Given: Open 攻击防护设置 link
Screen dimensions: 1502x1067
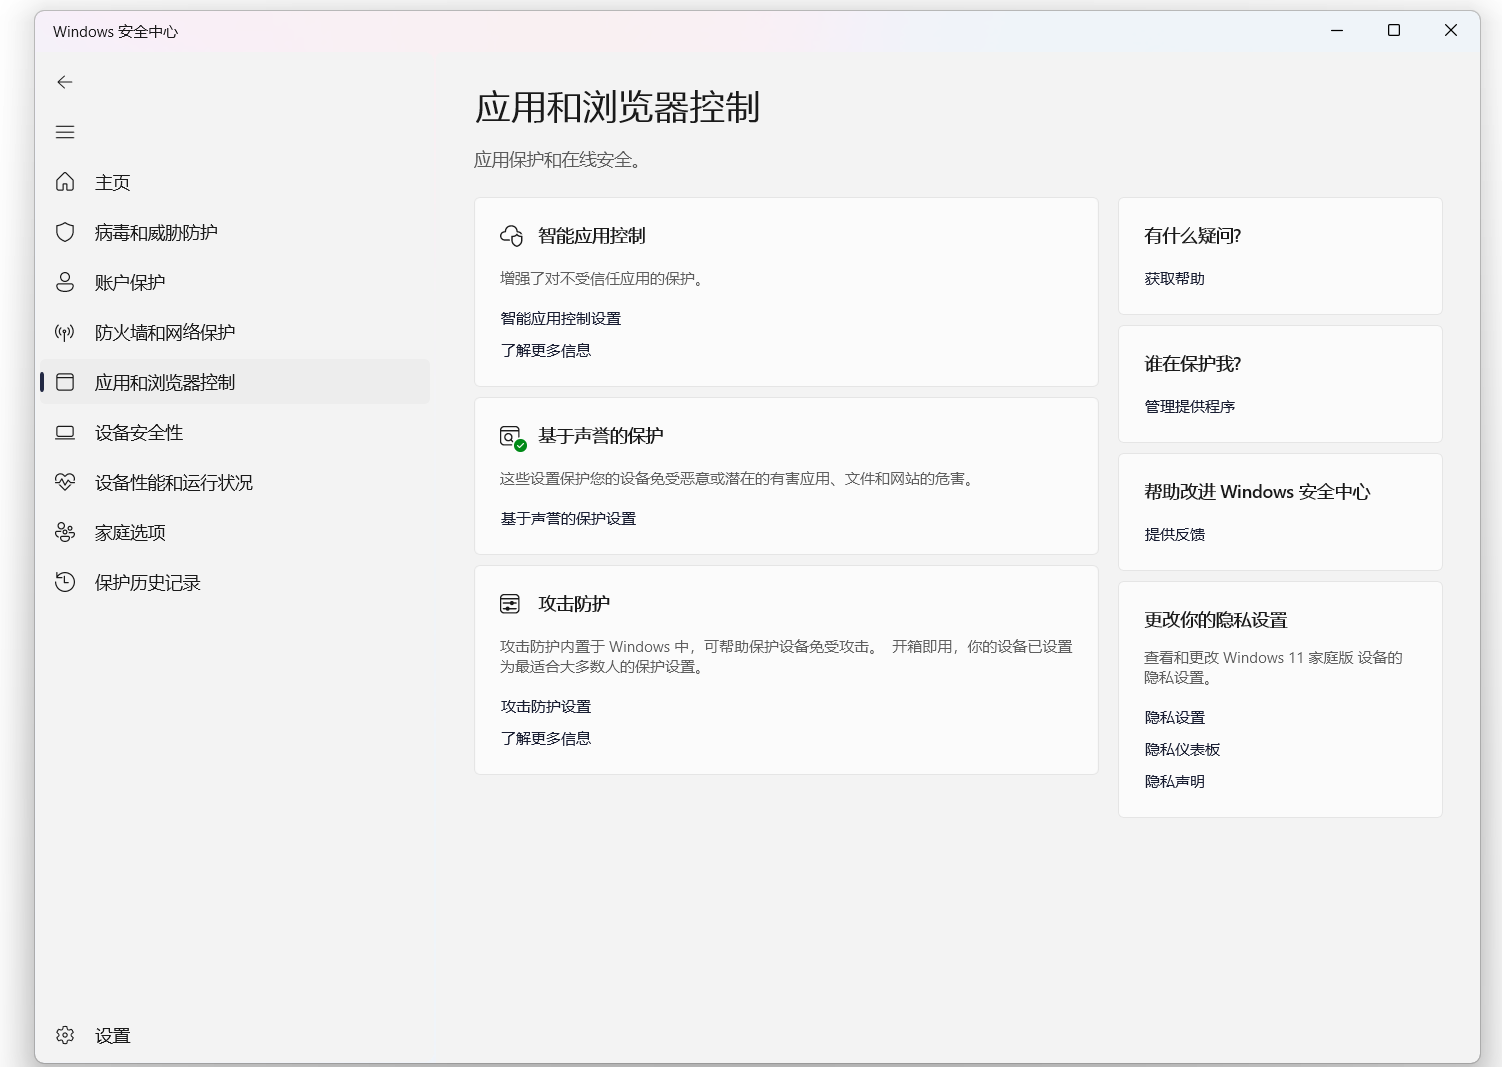Looking at the screenshot, I should (545, 706).
